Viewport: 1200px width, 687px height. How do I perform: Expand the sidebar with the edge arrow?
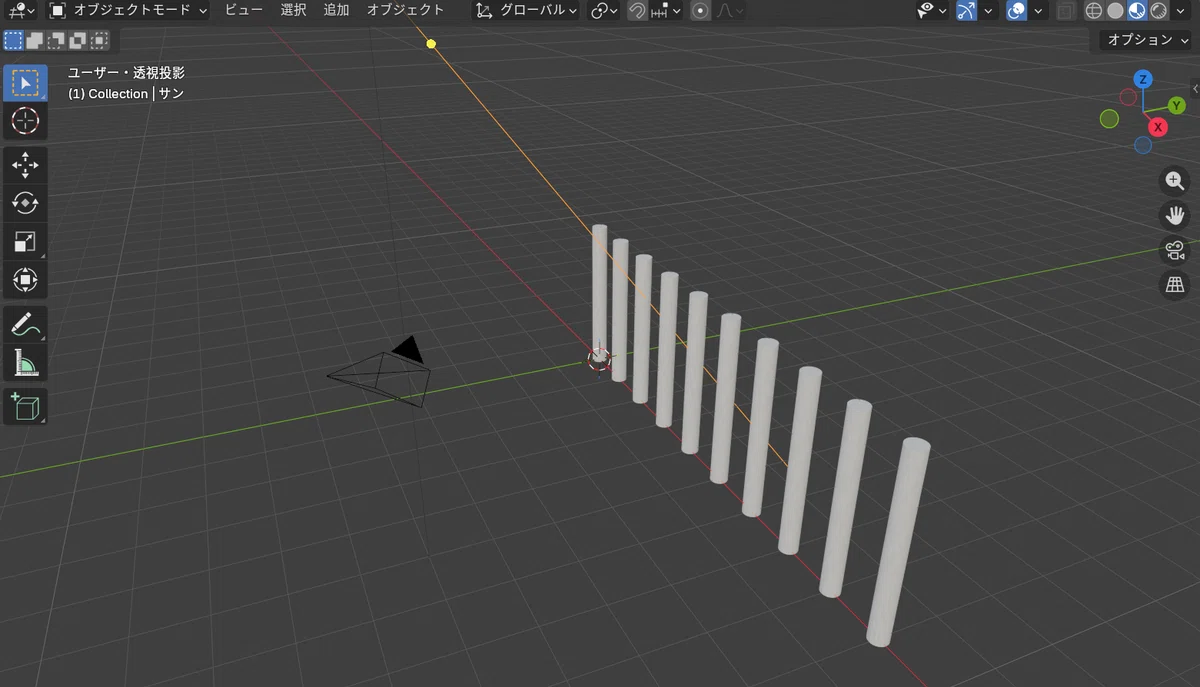coord(1195,88)
